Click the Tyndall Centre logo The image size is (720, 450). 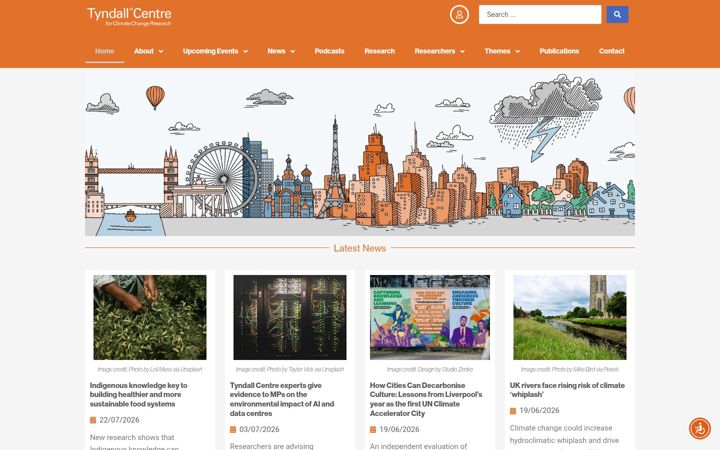tap(129, 17)
